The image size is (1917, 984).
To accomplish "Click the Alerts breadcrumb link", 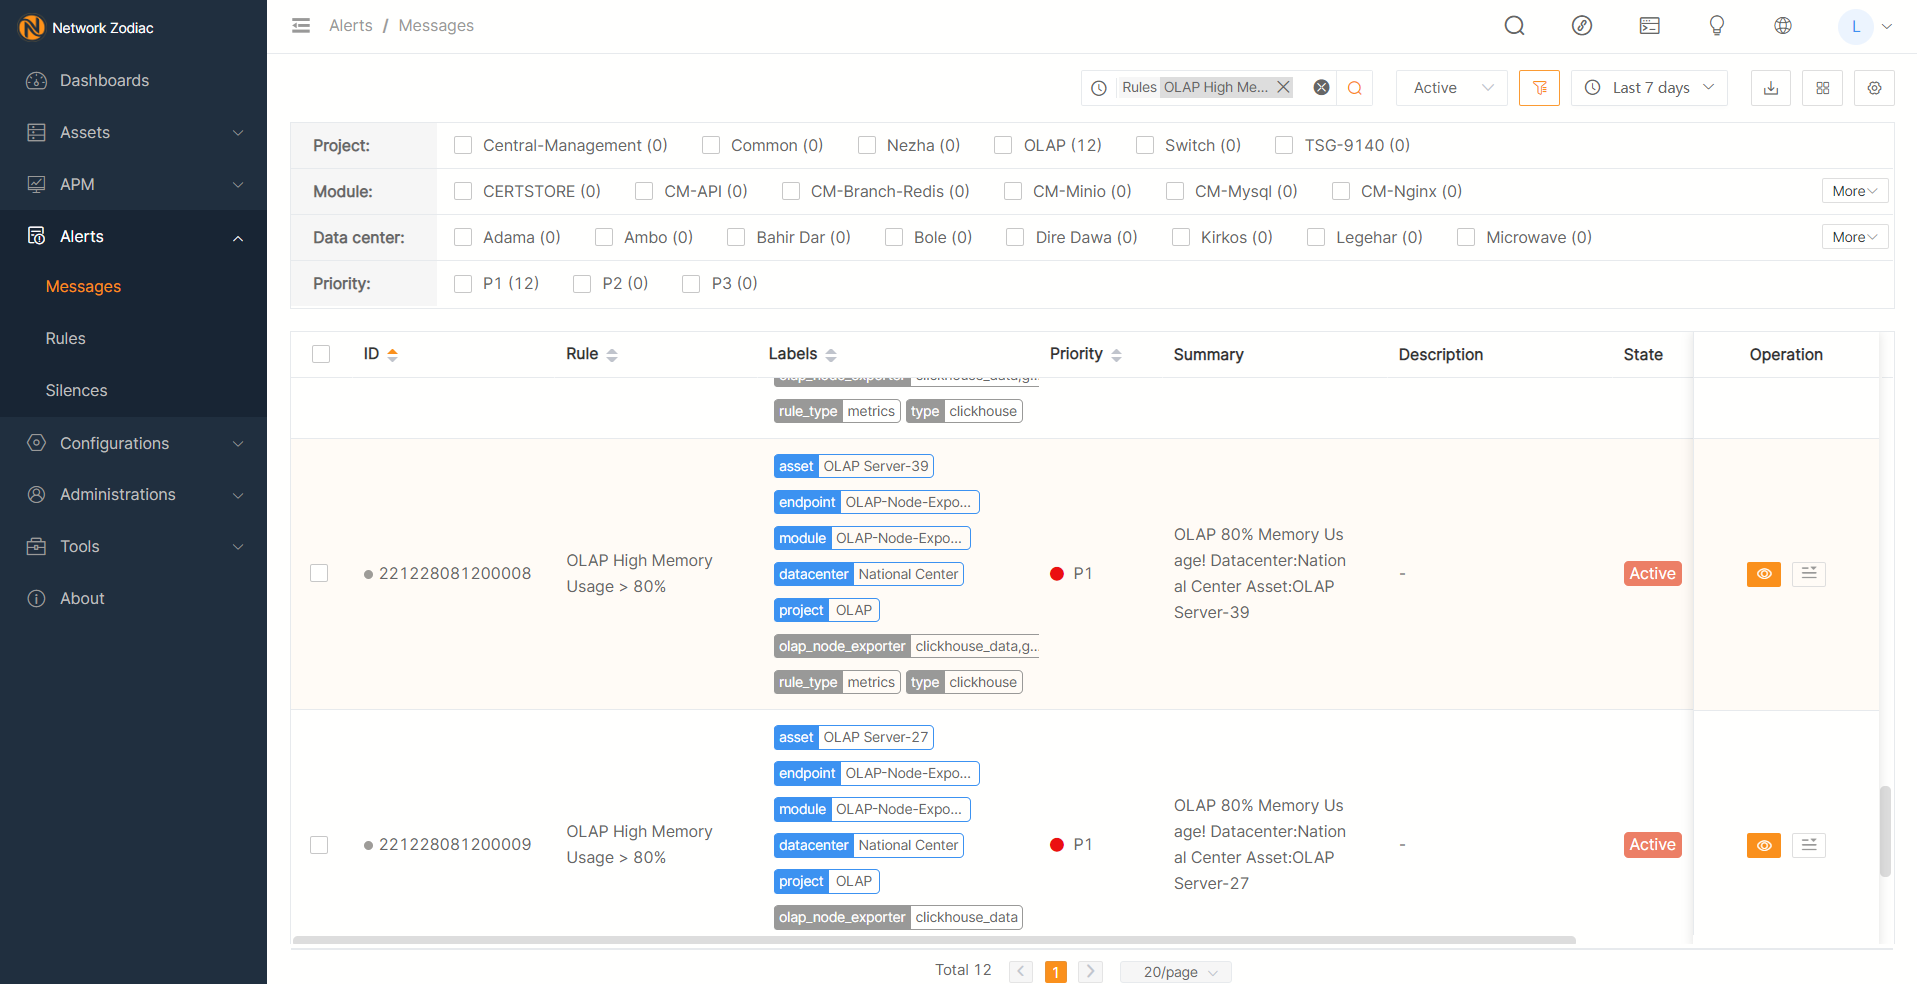I will pos(350,26).
